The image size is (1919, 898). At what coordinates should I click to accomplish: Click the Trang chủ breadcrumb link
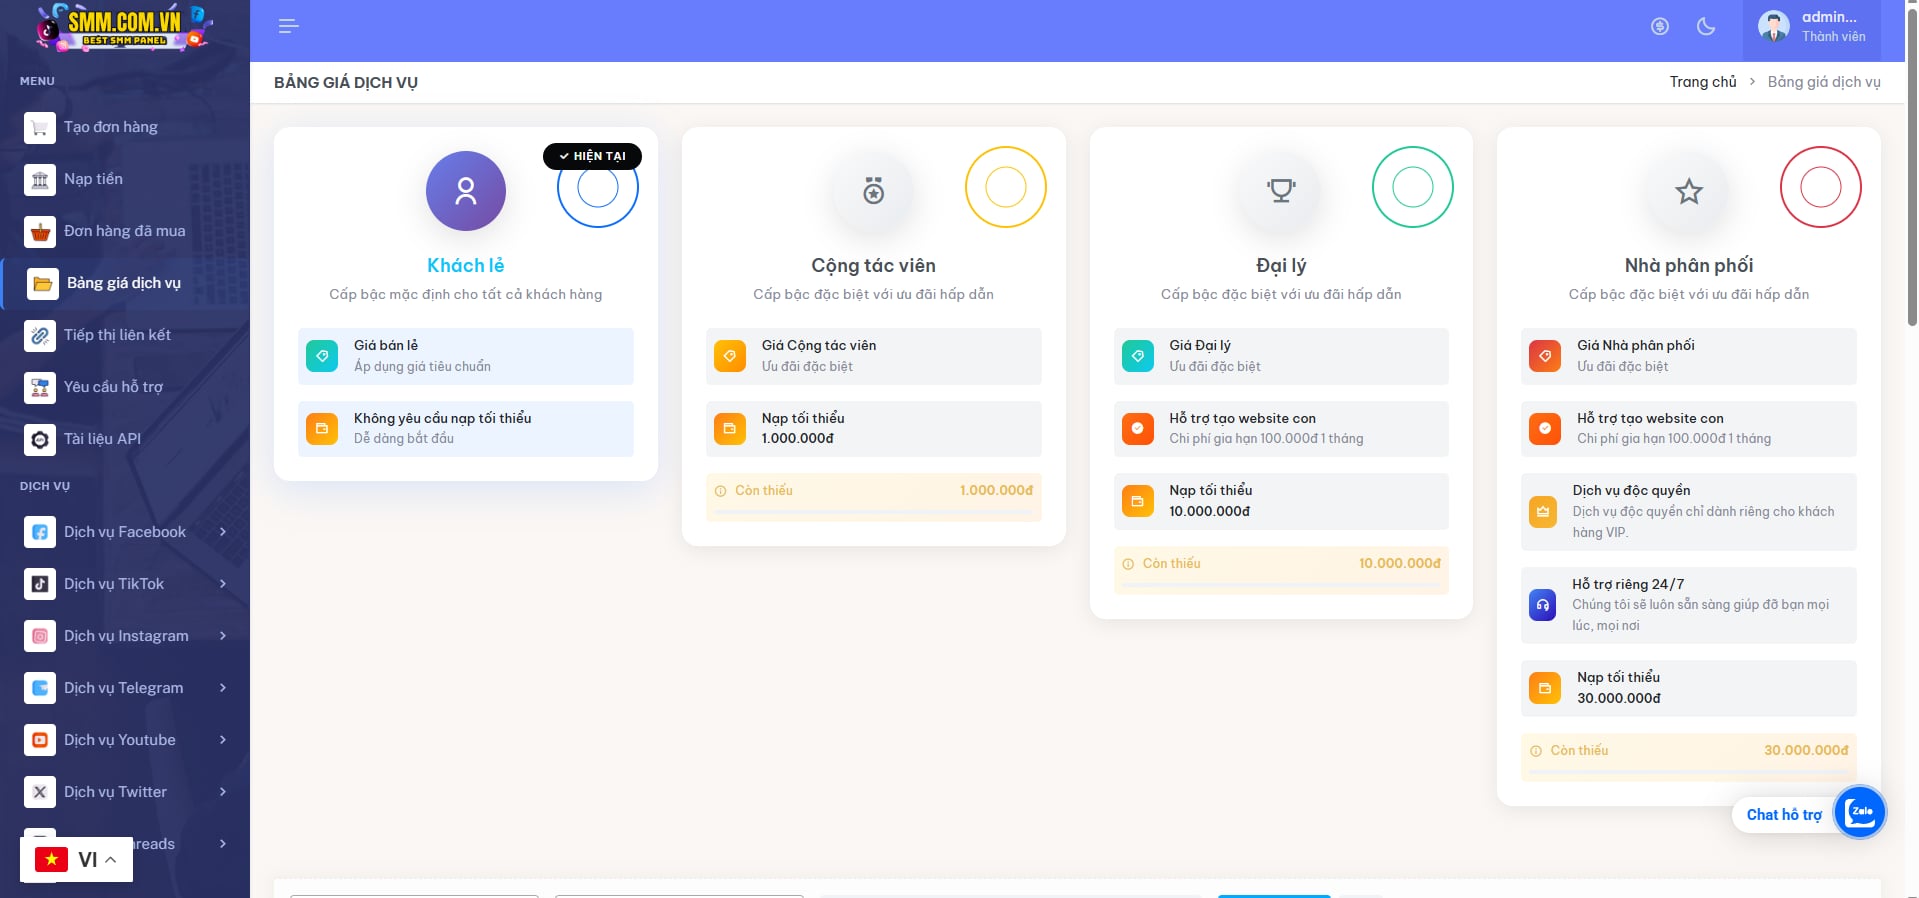pyautogui.click(x=1702, y=82)
